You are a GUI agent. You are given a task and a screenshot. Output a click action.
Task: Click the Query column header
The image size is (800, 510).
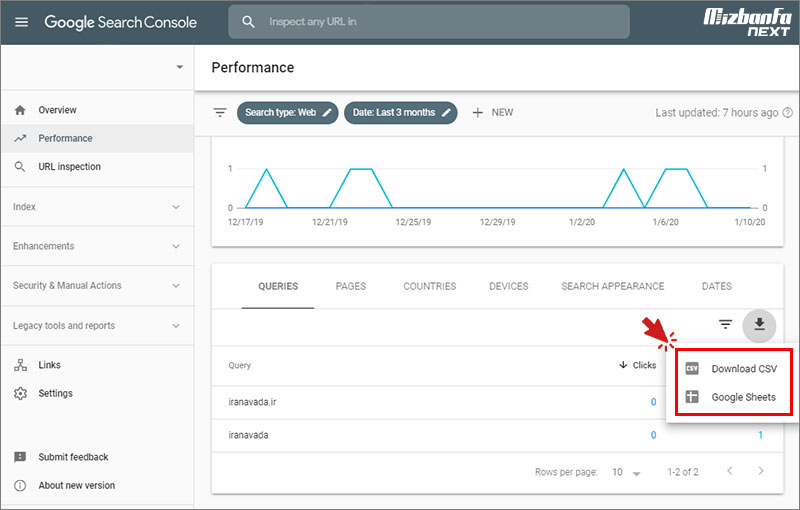pyautogui.click(x=240, y=366)
